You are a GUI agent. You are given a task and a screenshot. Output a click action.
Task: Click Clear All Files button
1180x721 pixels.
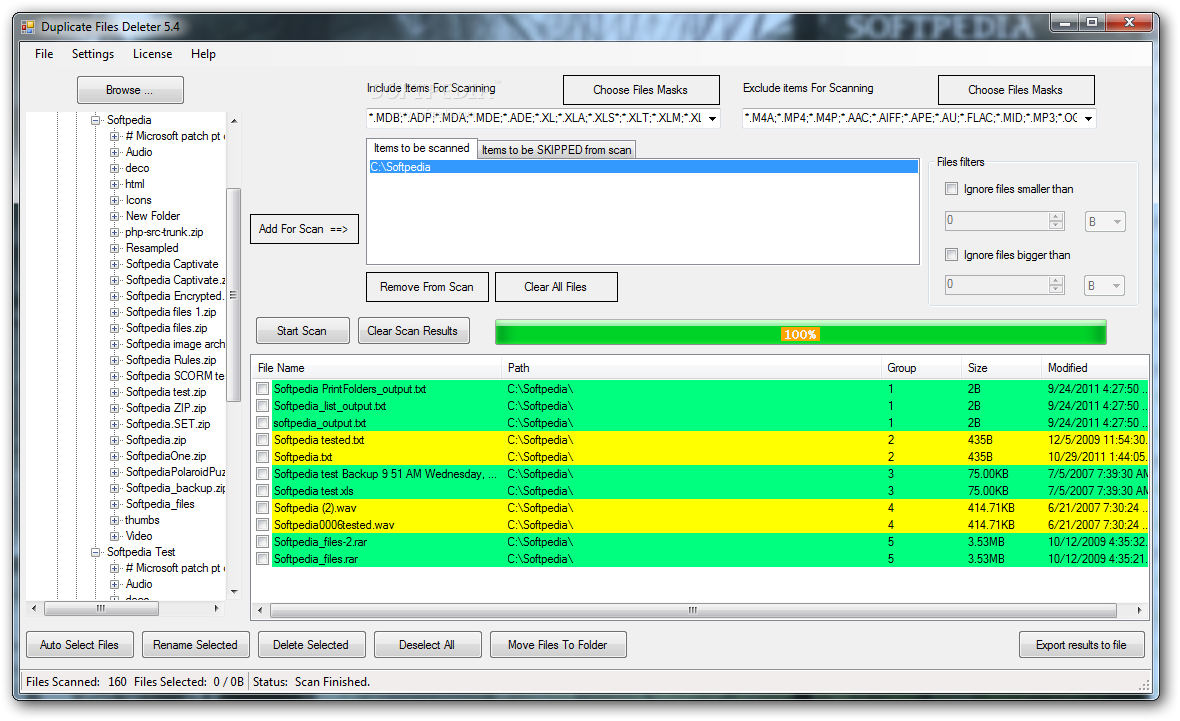click(x=555, y=287)
